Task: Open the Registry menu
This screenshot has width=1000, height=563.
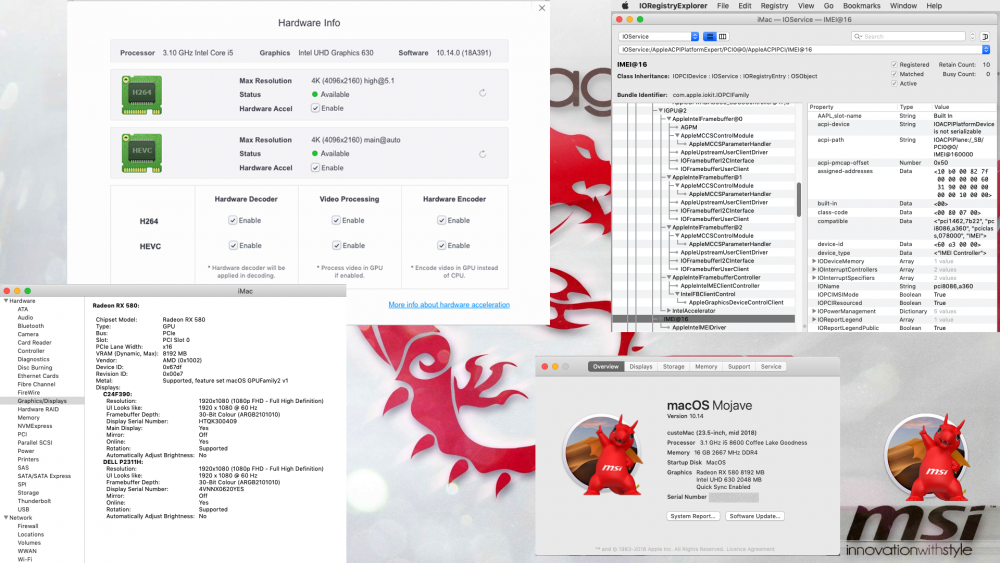Action: tap(774, 6)
